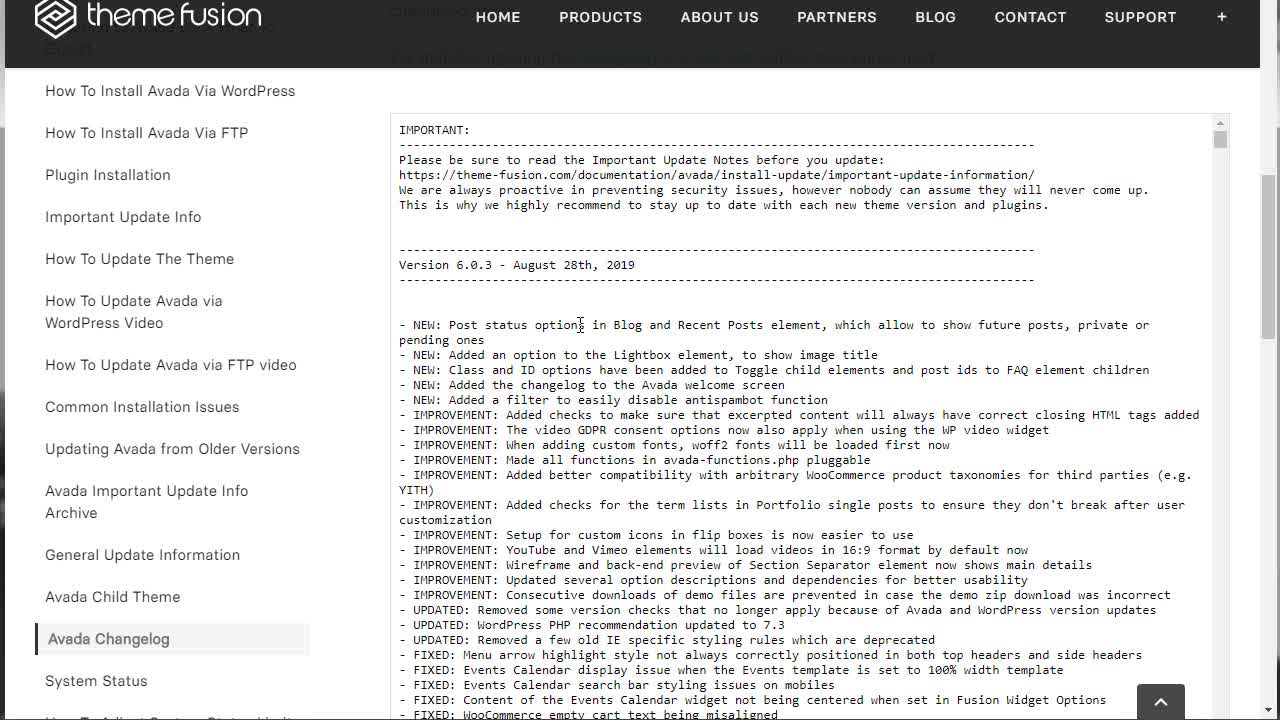Screen dimensions: 1280x720
Task: Open the plus menu in navigation
Action: pos(1222,17)
